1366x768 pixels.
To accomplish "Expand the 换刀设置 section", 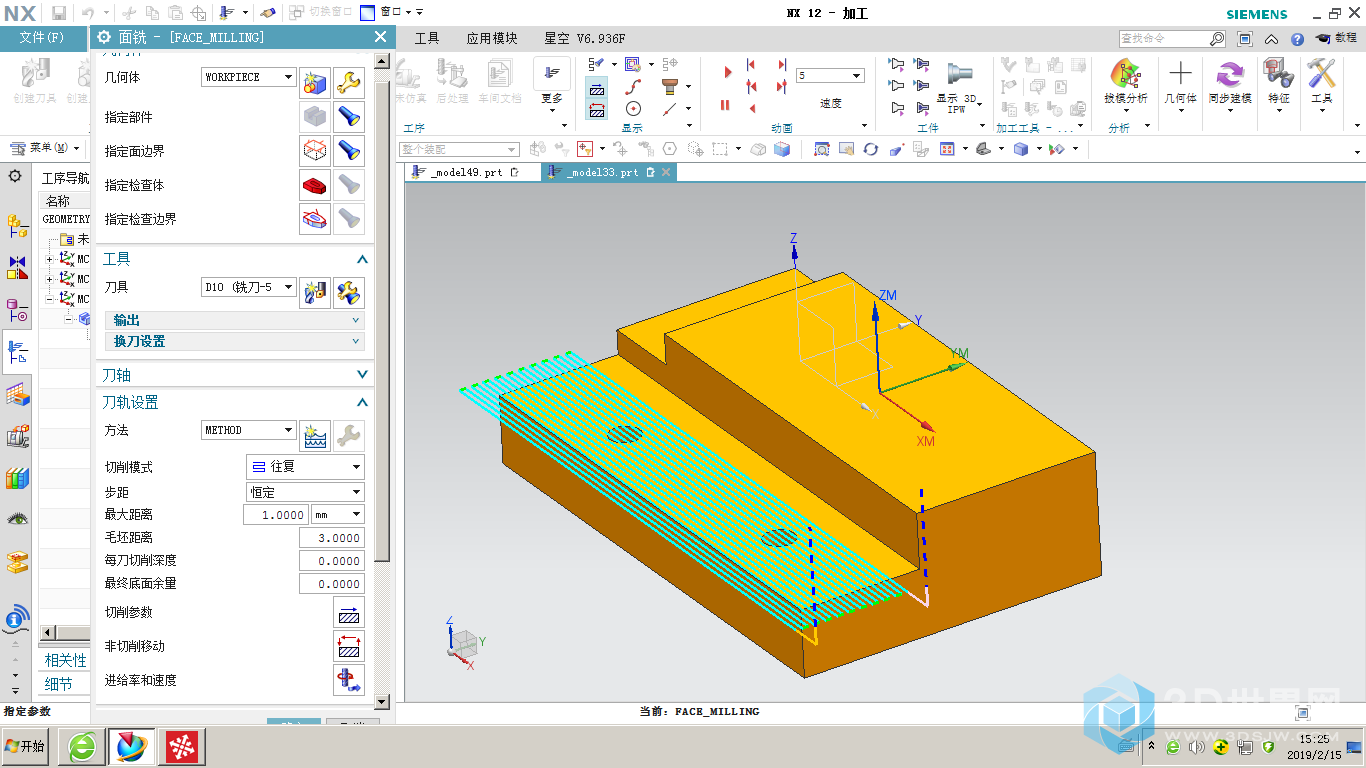I will pos(235,341).
